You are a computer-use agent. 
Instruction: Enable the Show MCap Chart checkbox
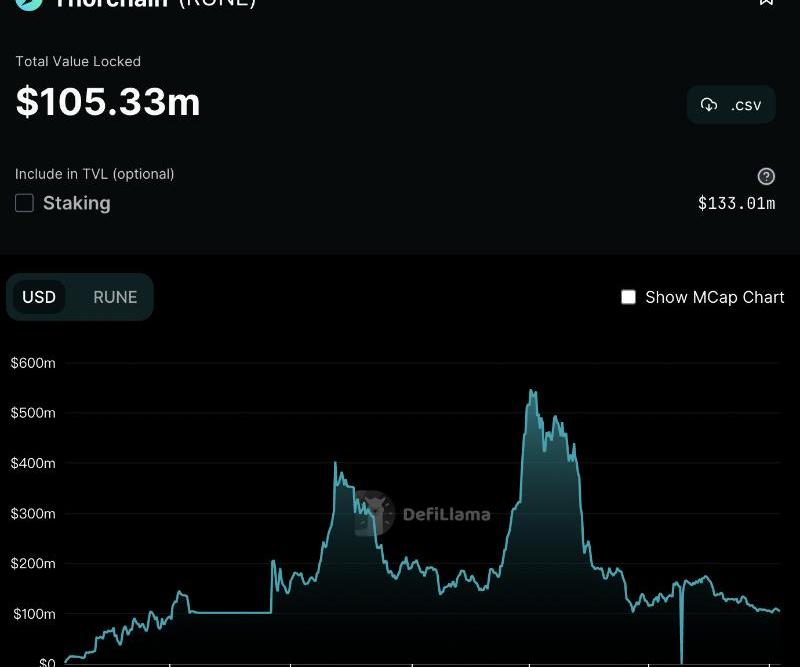coord(628,297)
